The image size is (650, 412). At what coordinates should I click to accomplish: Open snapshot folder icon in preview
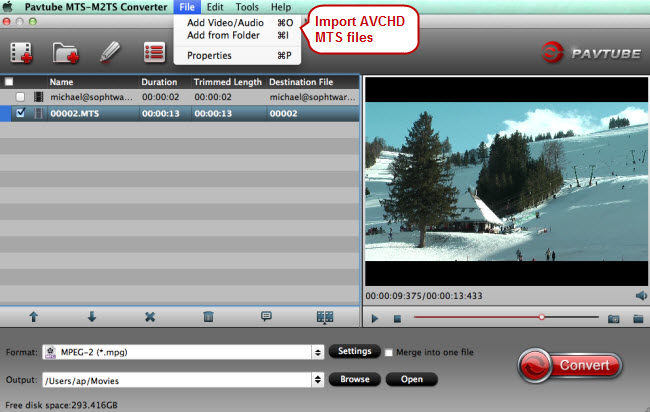(638, 318)
